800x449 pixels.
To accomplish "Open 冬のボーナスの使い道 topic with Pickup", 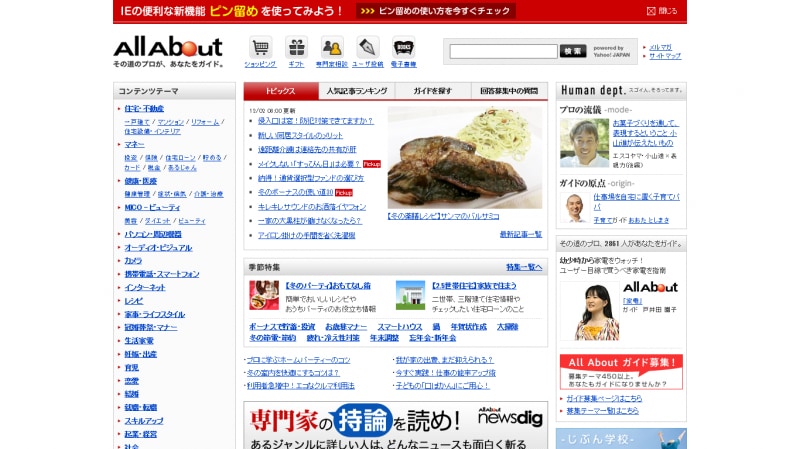I will [x=295, y=192].
